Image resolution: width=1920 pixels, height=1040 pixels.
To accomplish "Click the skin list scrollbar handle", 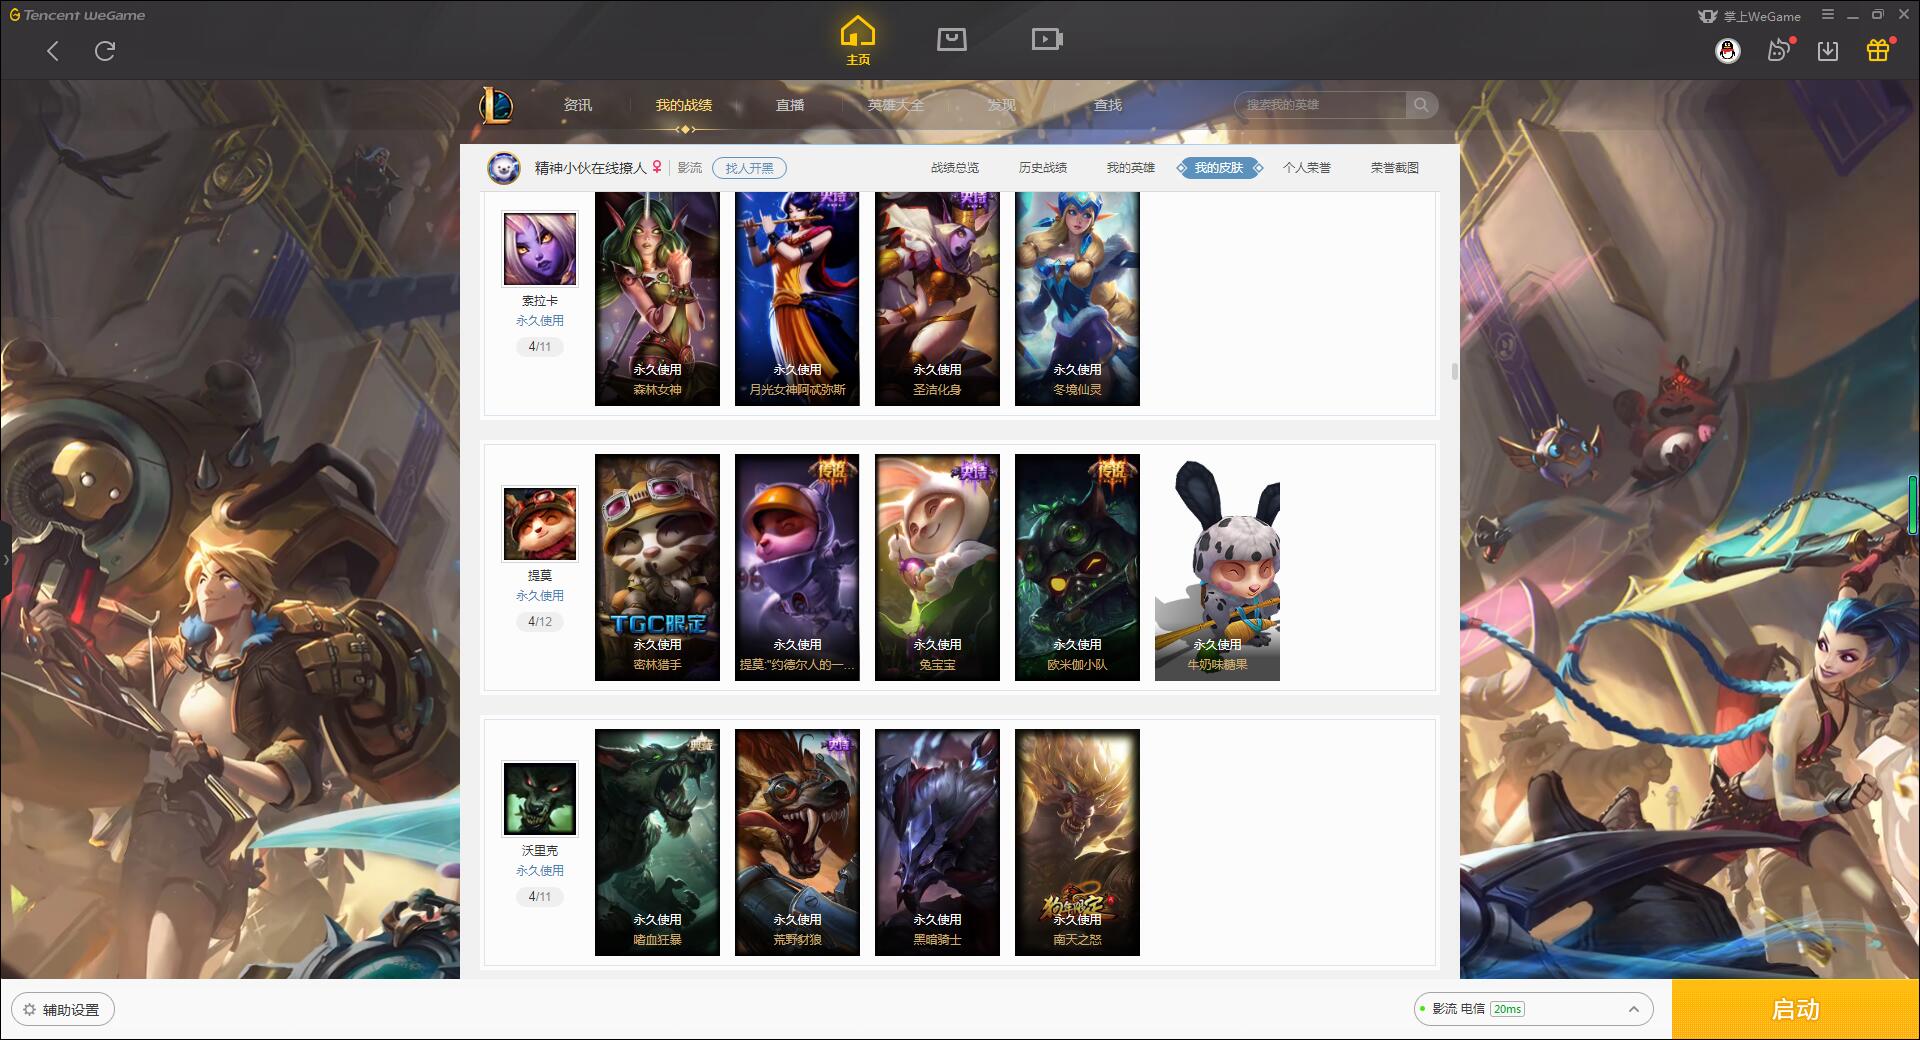I will pyautogui.click(x=1454, y=371).
